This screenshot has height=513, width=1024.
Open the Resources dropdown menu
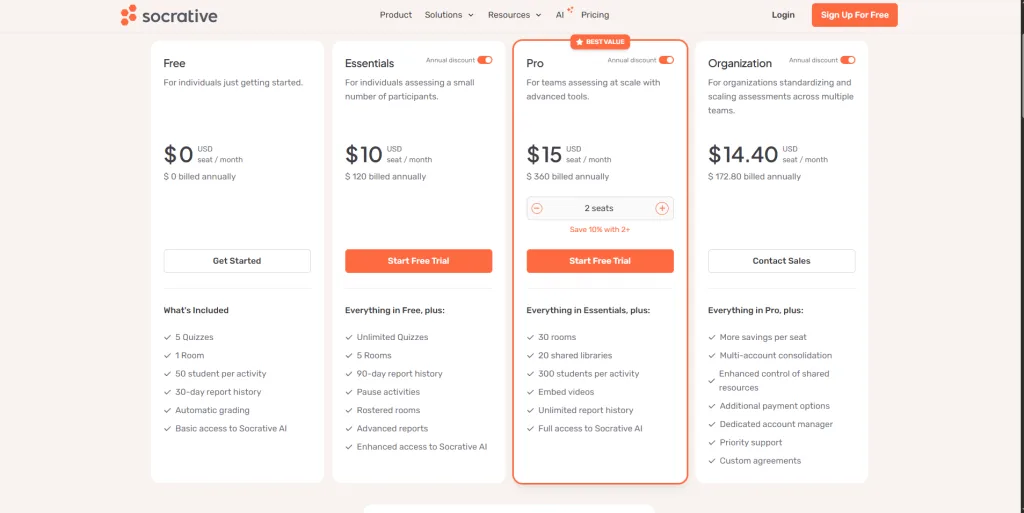pos(514,15)
